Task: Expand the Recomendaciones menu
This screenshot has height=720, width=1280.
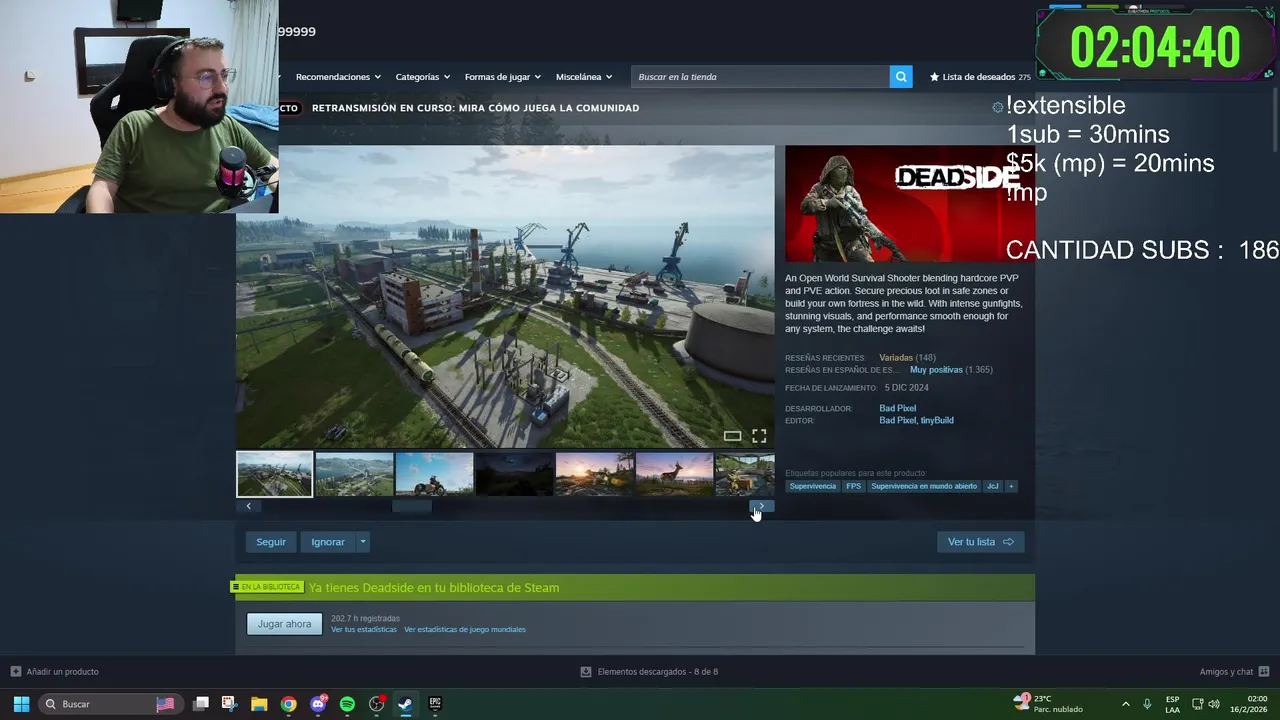Action: [x=338, y=77]
